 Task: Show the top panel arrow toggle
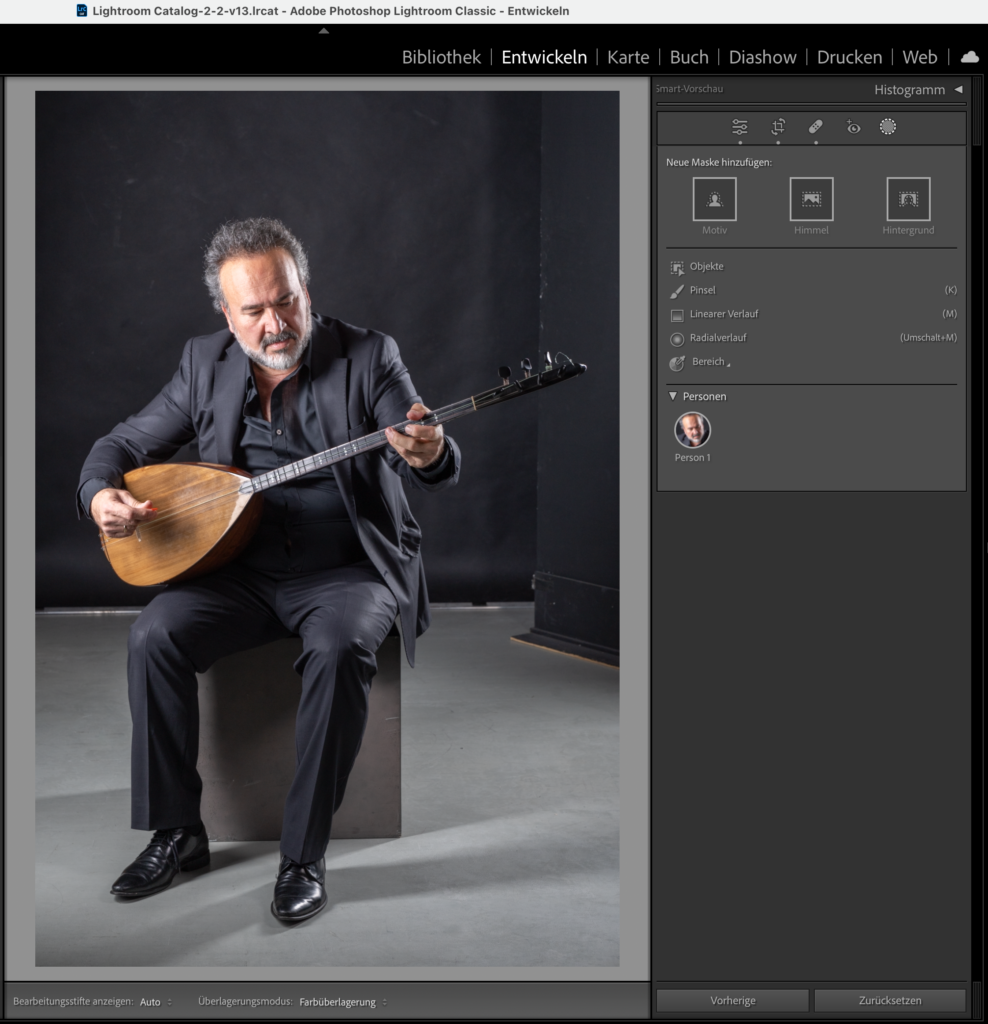(x=324, y=31)
